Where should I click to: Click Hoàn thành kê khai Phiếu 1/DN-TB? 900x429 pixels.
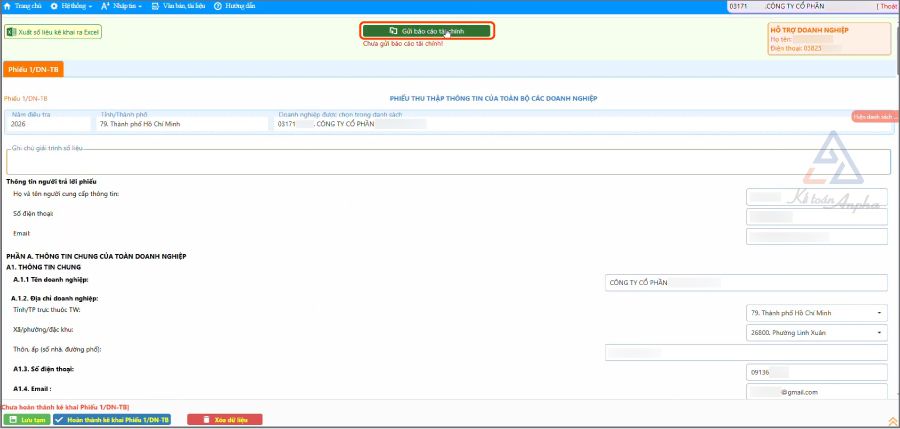111,420
